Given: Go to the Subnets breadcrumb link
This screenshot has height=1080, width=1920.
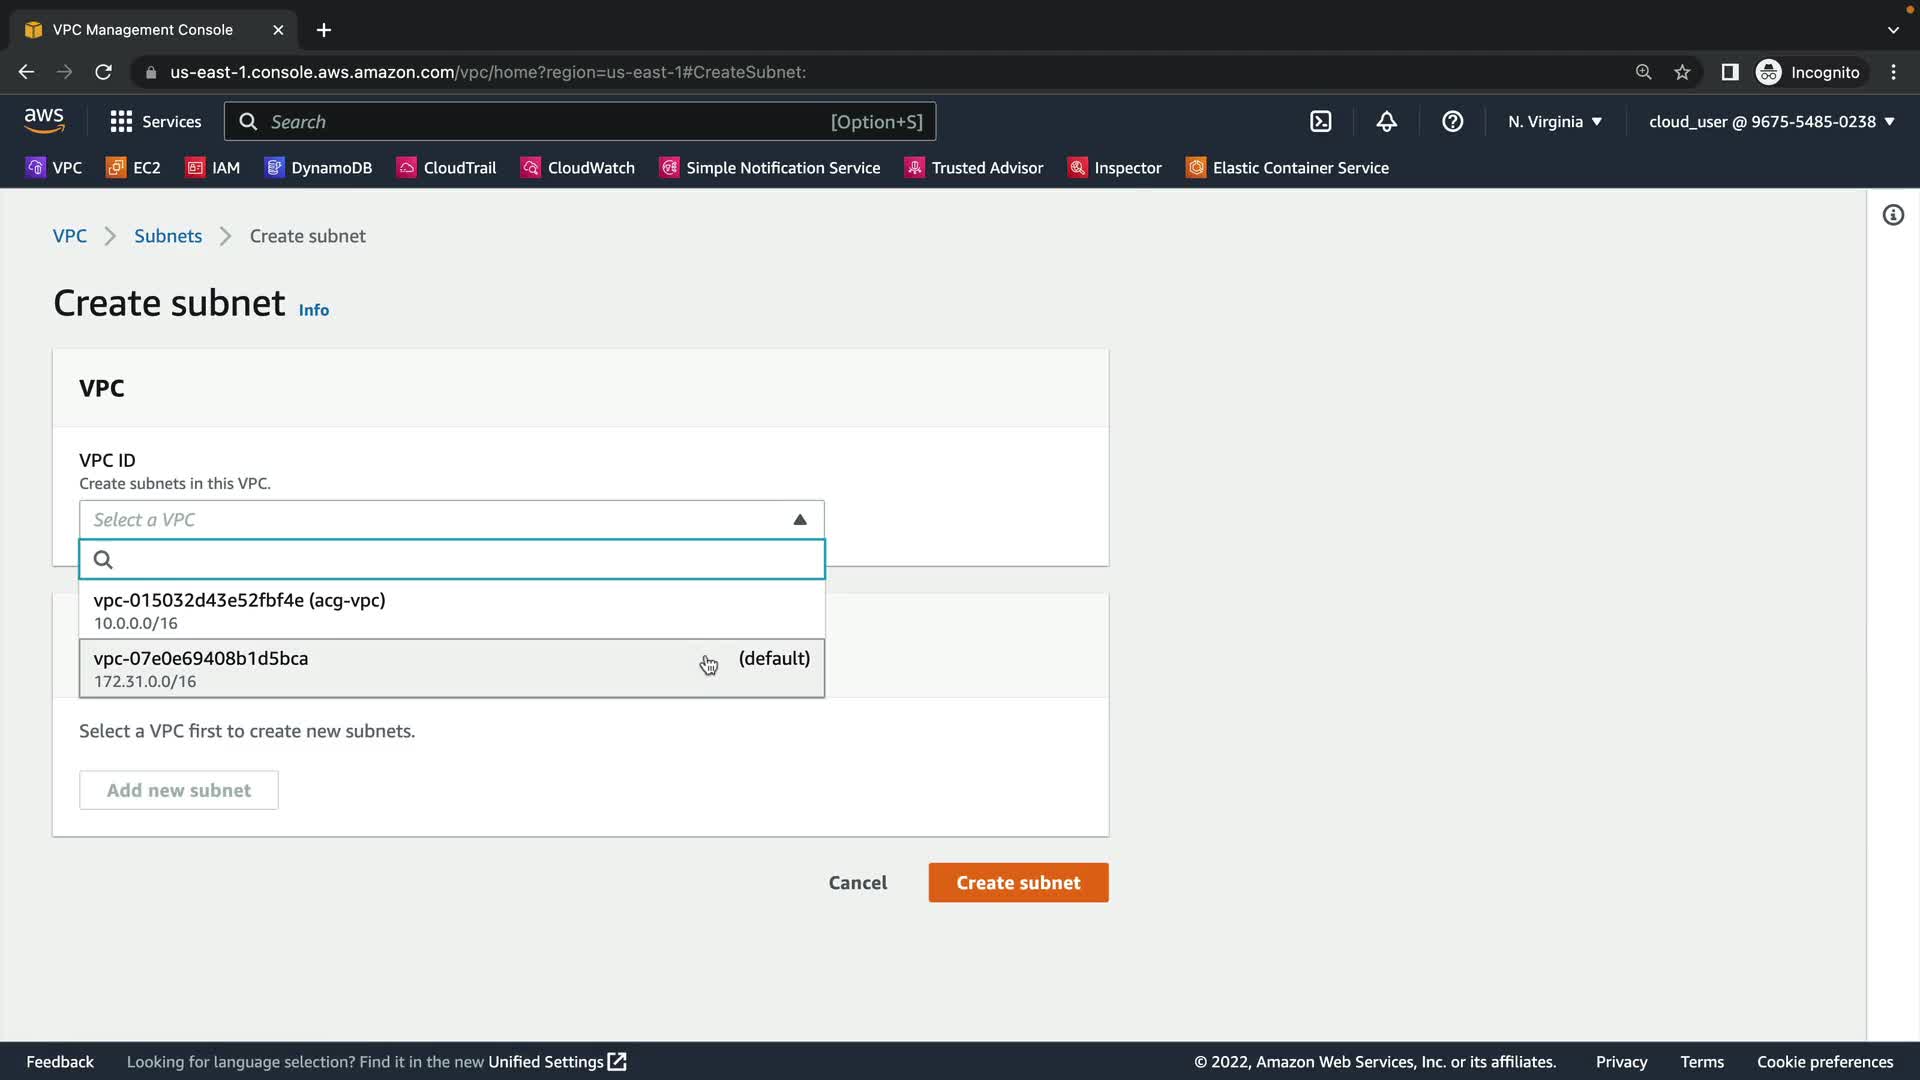Looking at the screenshot, I should coord(168,236).
